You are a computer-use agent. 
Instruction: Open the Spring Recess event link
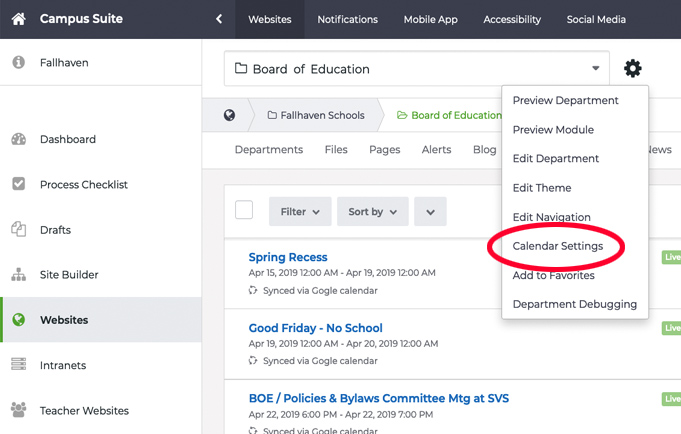pyautogui.click(x=288, y=257)
